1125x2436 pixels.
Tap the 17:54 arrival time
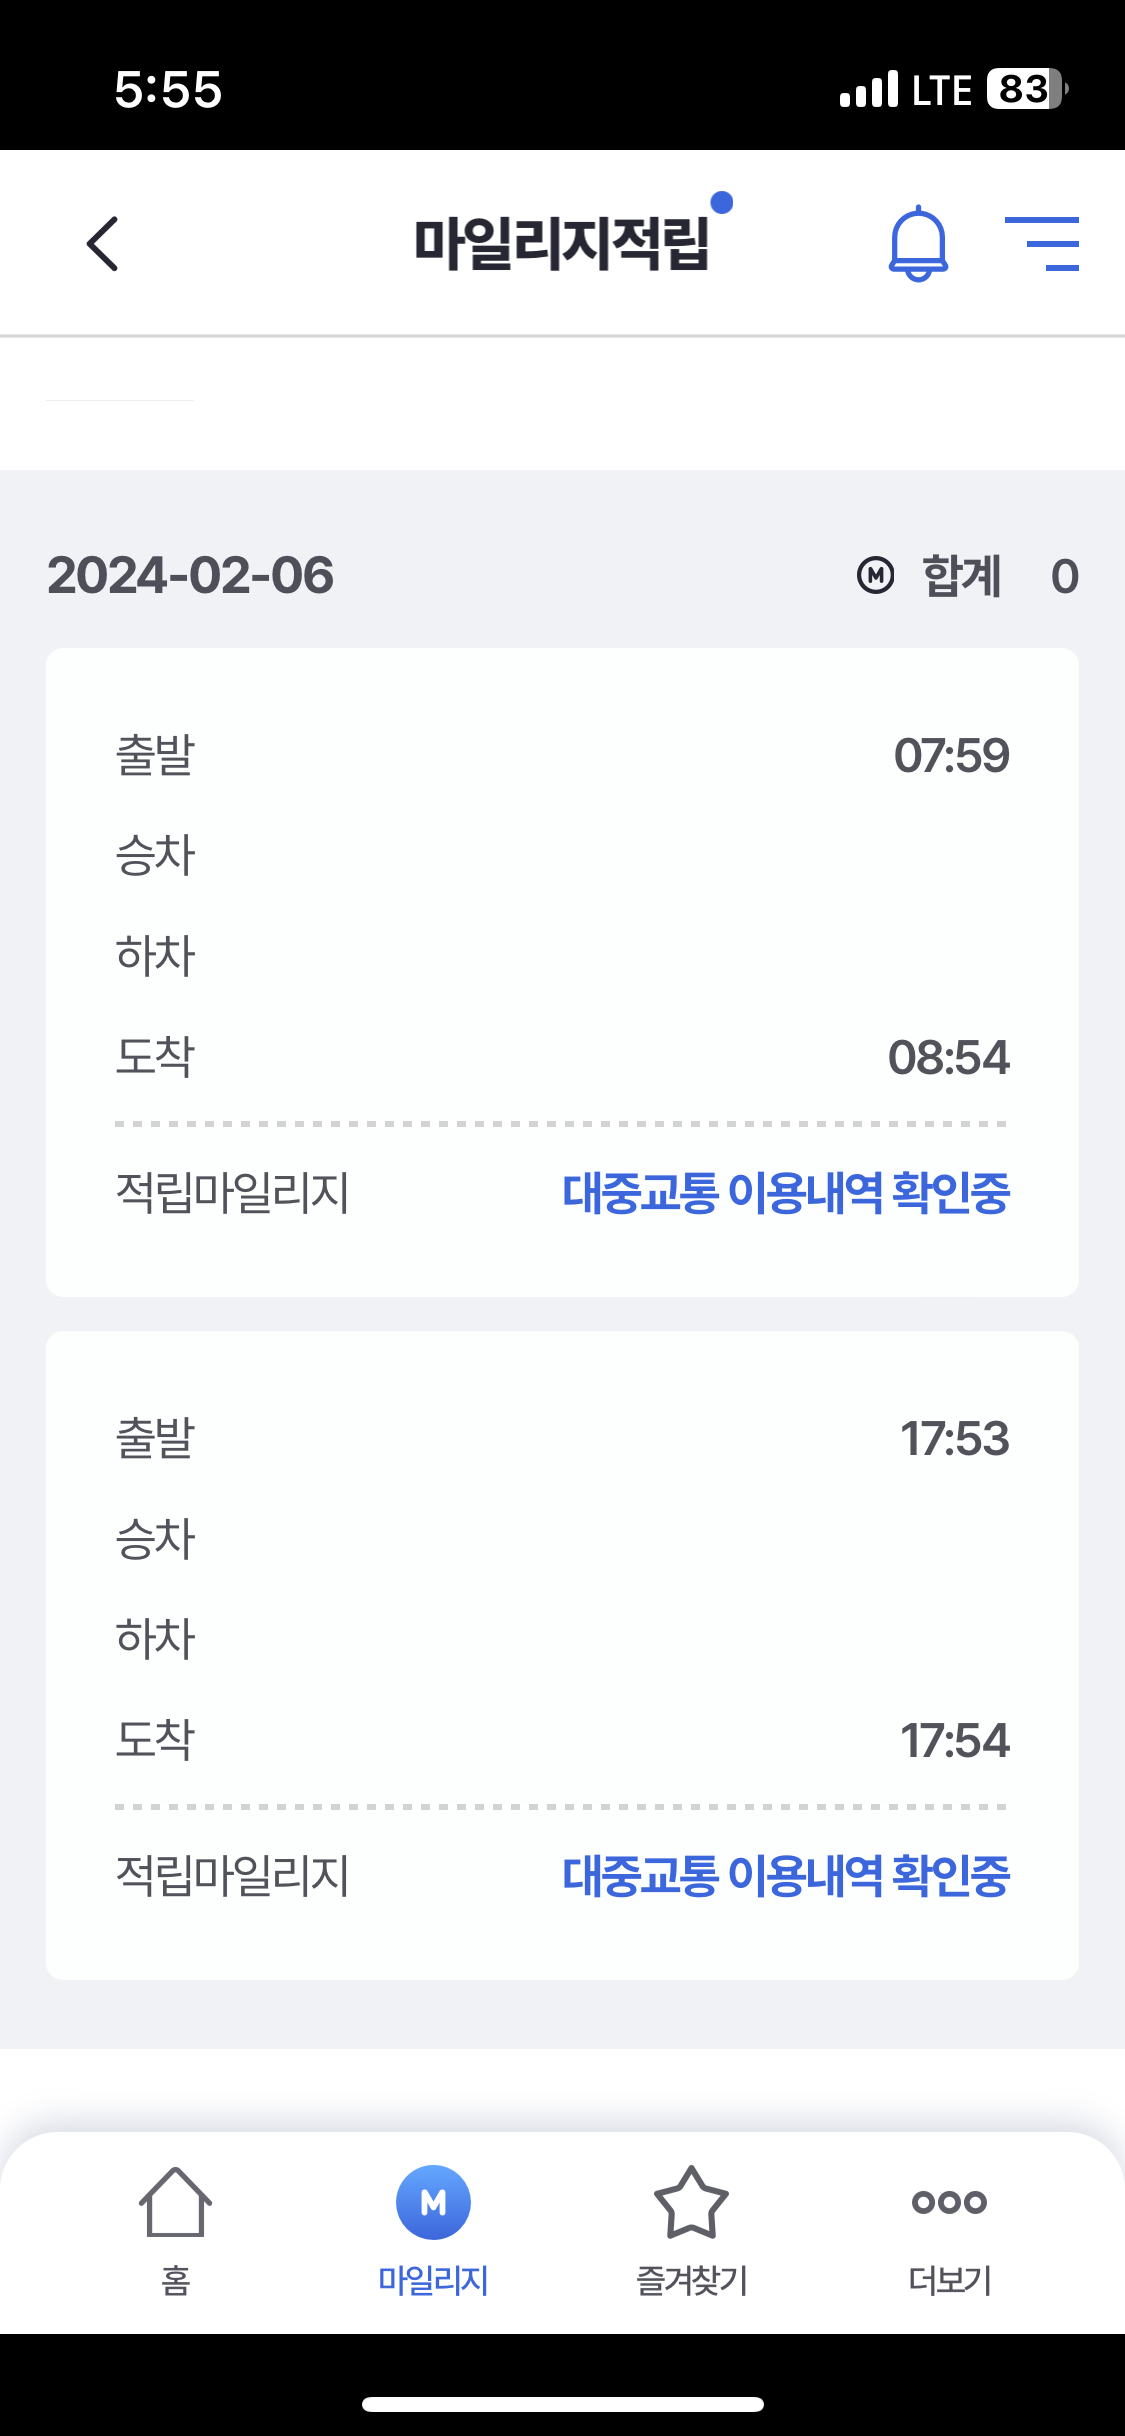click(x=955, y=1740)
